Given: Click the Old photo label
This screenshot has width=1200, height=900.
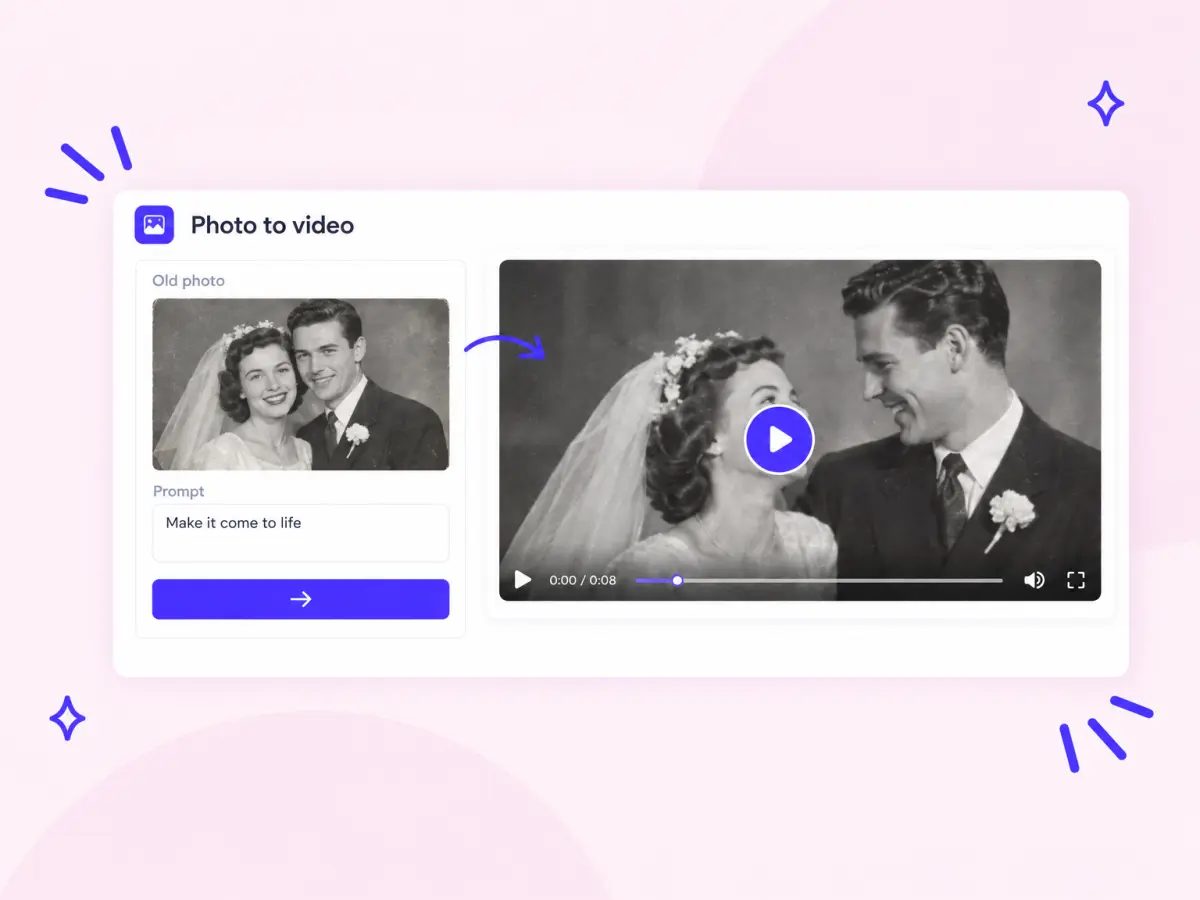Looking at the screenshot, I should (188, 281).
